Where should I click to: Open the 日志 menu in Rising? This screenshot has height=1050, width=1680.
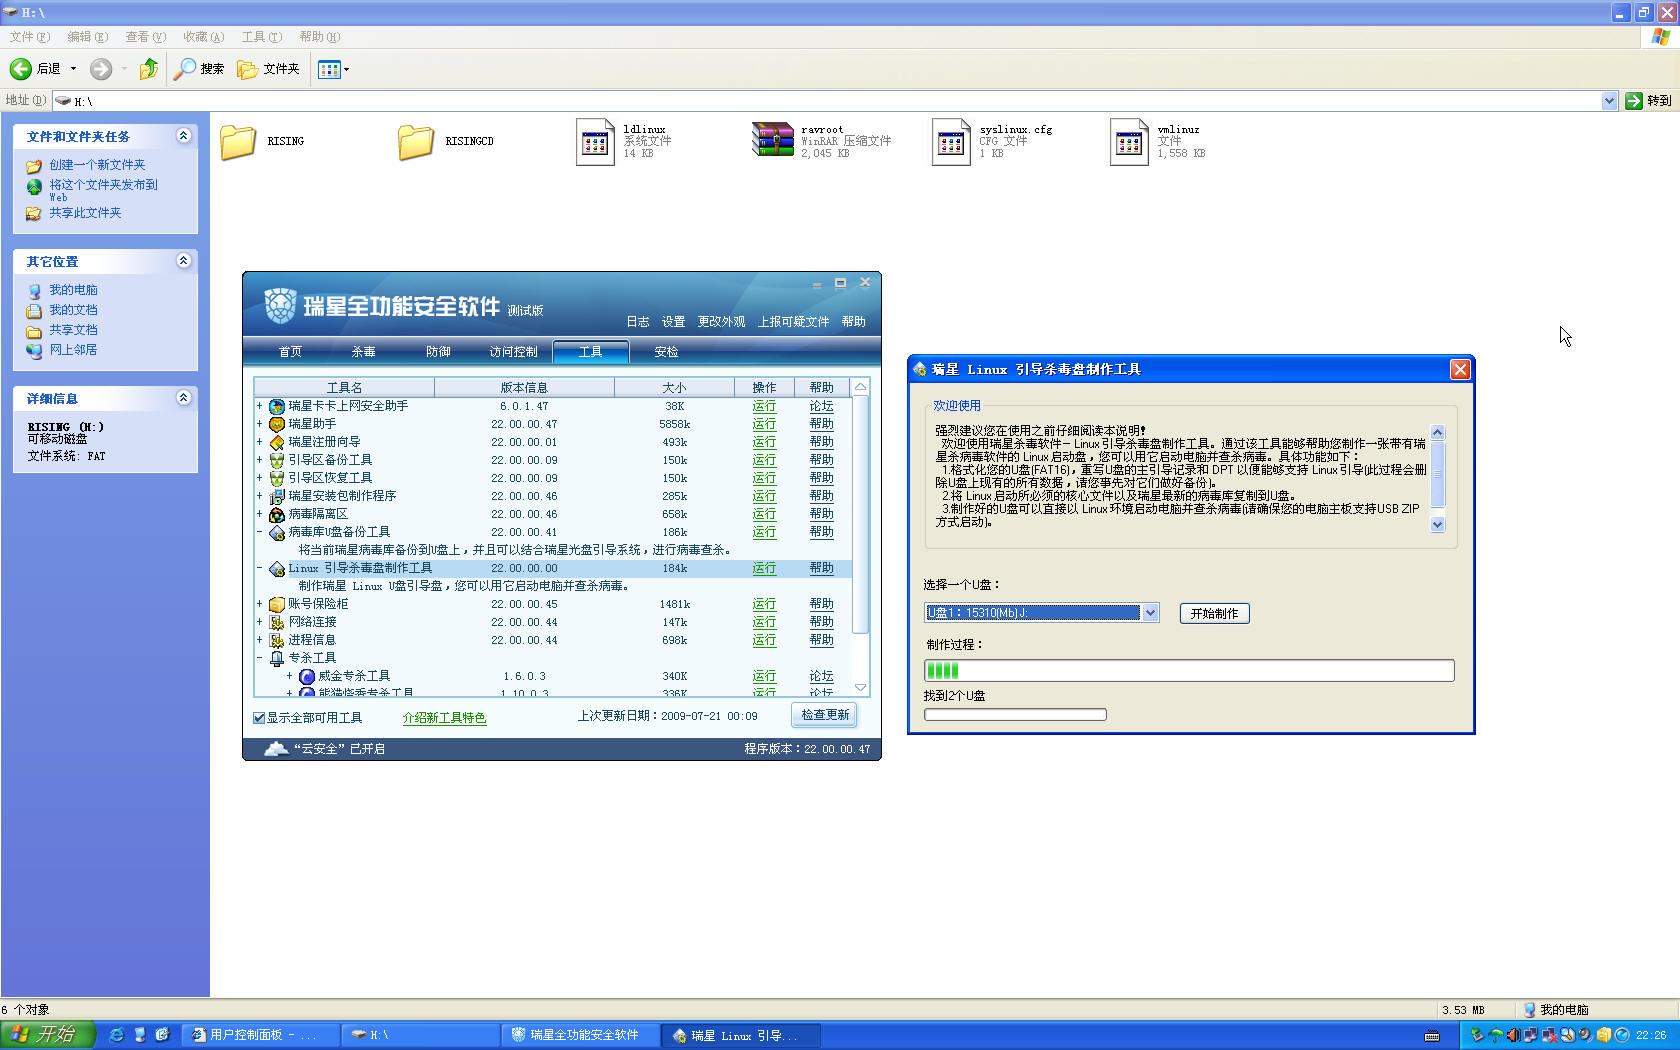coord(637,322)
